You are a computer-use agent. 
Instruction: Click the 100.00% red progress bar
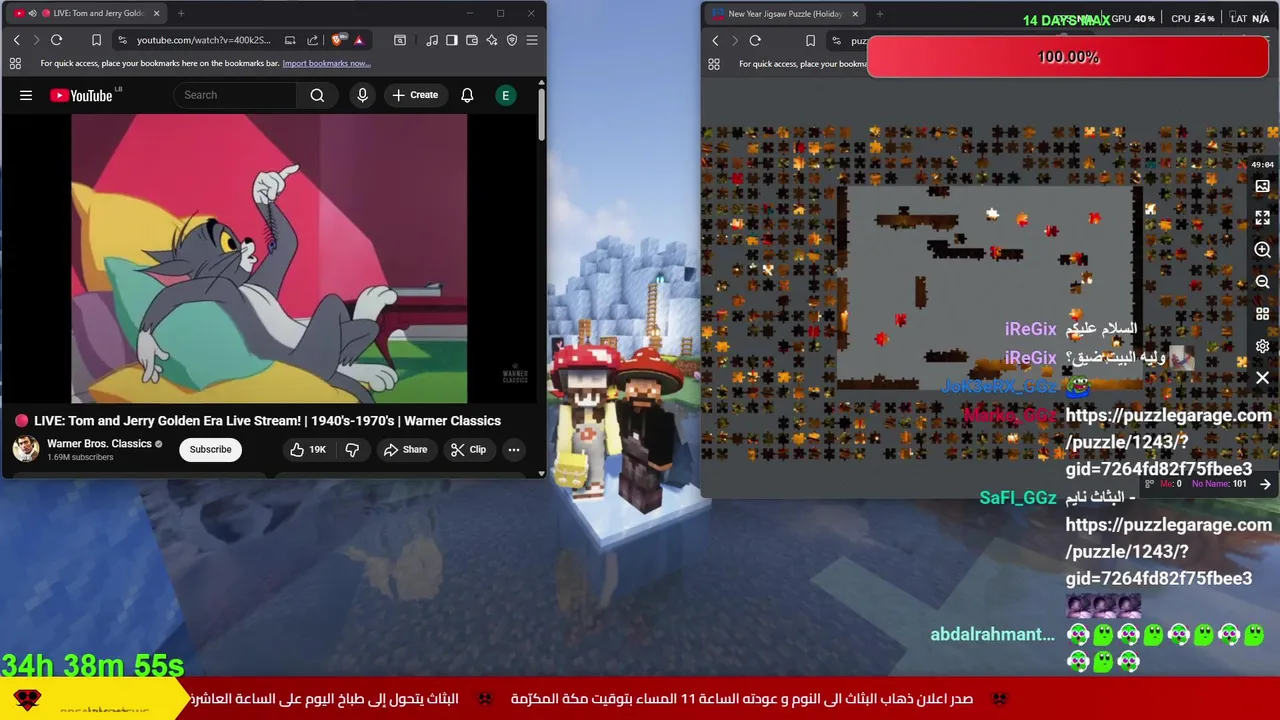pos(1068,57)
